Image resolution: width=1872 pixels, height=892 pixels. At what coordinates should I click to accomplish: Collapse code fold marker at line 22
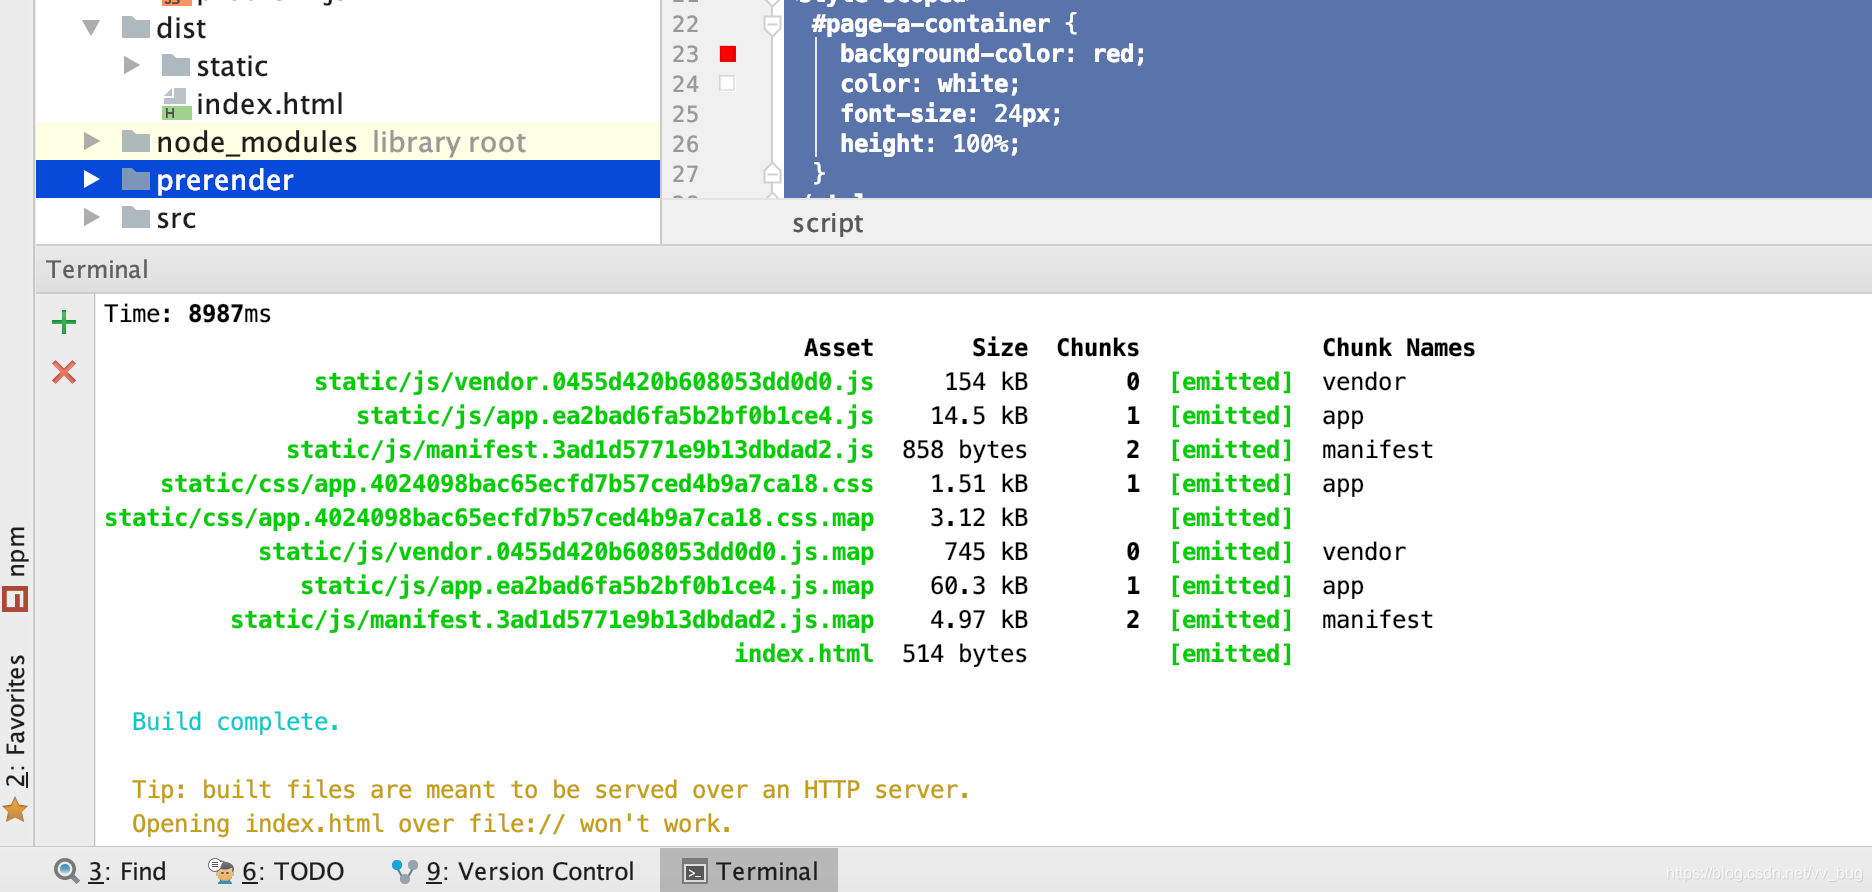coord(772,24)
